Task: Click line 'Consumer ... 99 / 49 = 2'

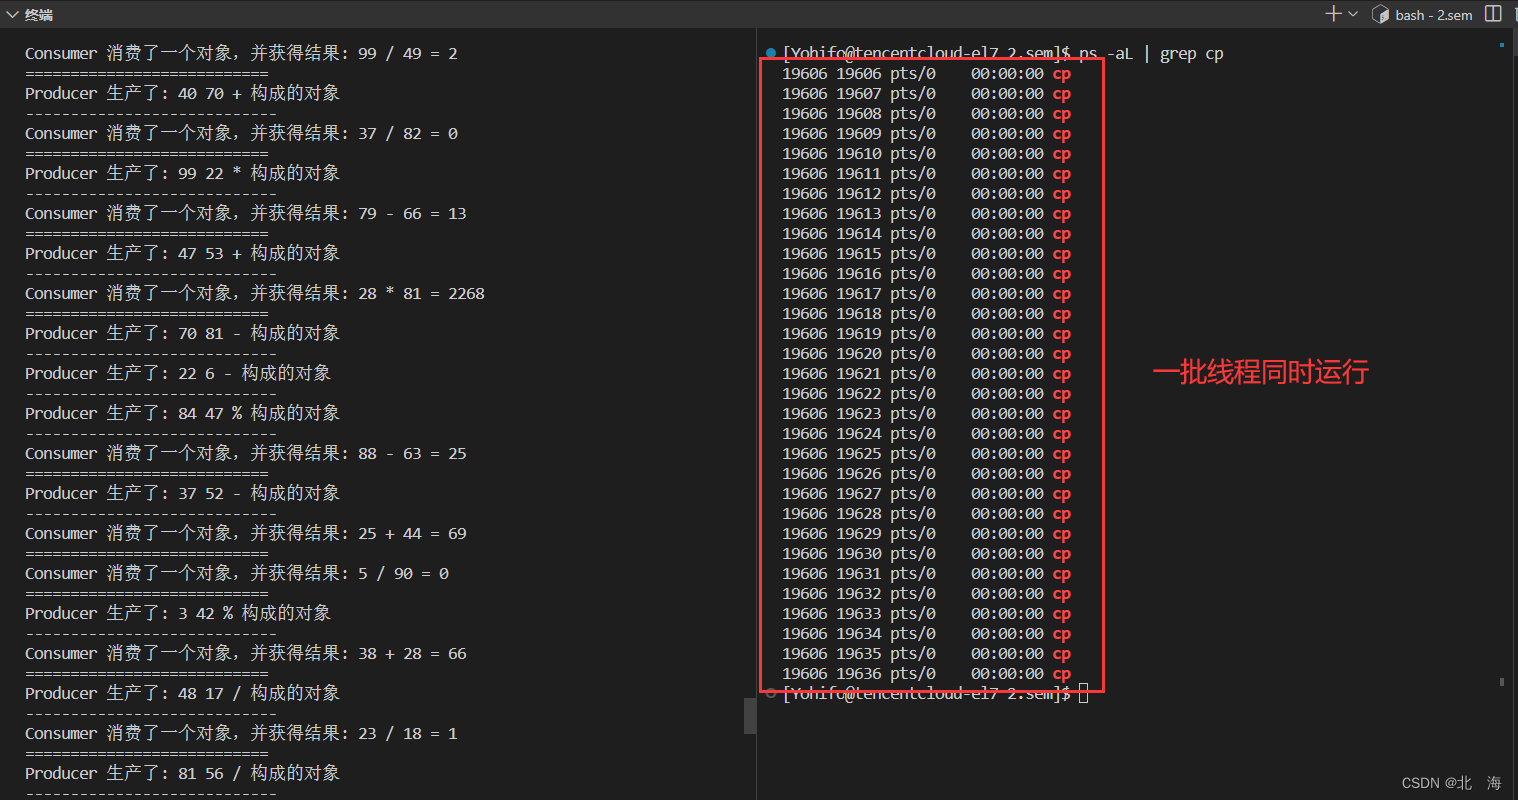Action: 241,53
